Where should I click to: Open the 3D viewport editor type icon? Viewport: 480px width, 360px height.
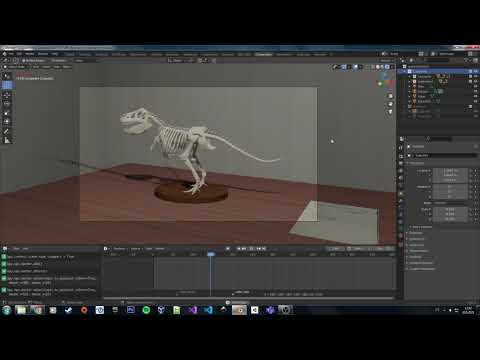coord(5,60)
